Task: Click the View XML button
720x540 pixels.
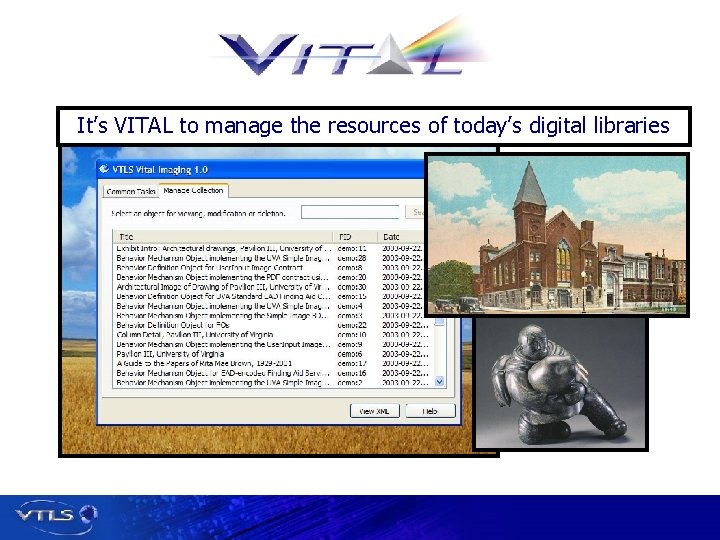Action: [374, 411]
